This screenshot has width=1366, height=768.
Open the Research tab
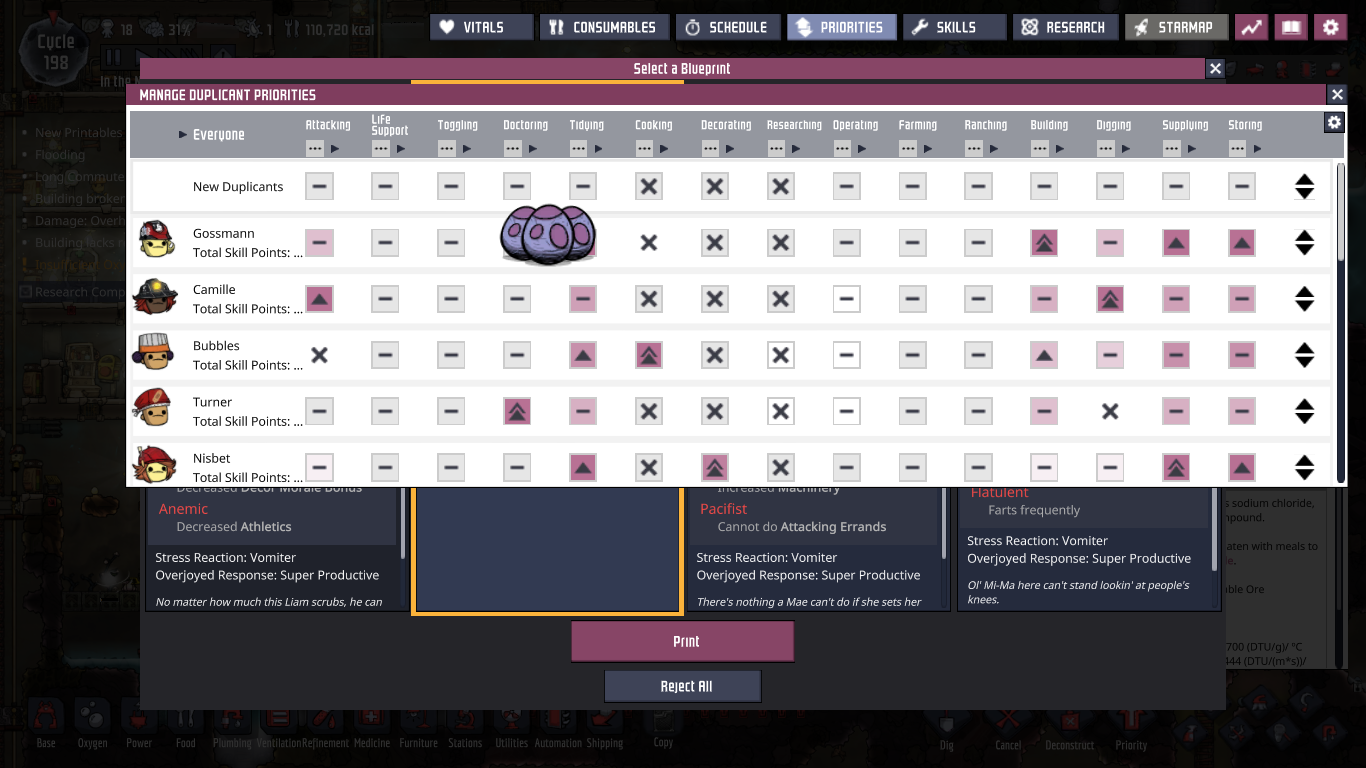tap(1064, 27)
